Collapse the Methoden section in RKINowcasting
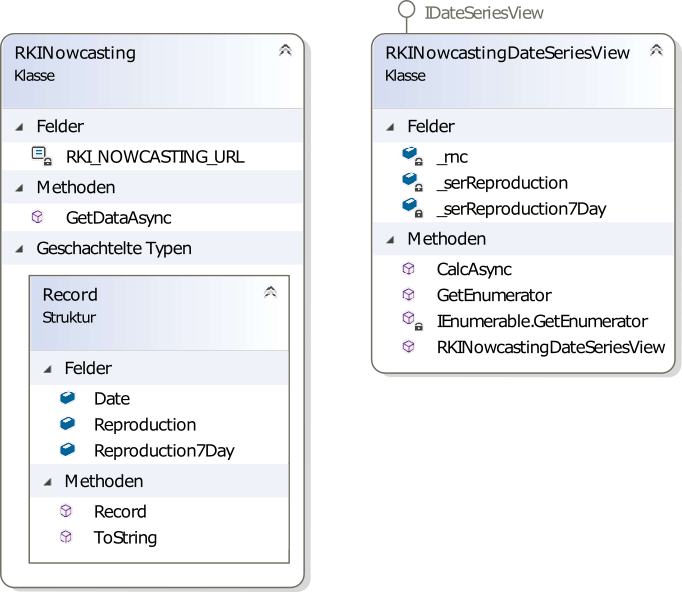This screenshot has height=592, width=682. 19,188
